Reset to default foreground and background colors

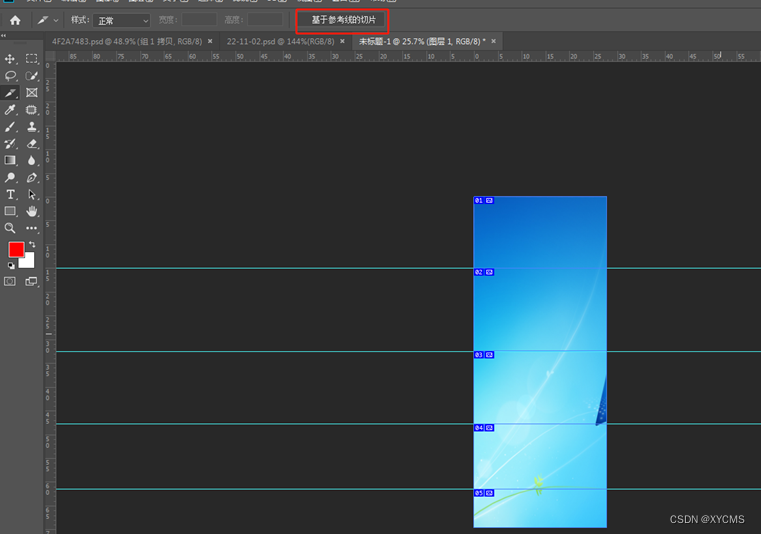click(x=11, y=266)
